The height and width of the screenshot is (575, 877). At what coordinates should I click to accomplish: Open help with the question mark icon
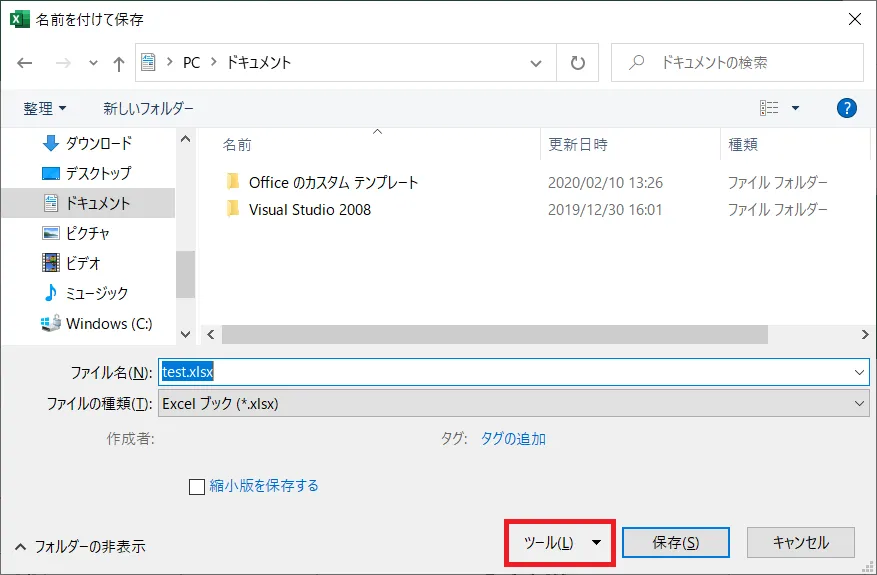click(x=846, y=108)
